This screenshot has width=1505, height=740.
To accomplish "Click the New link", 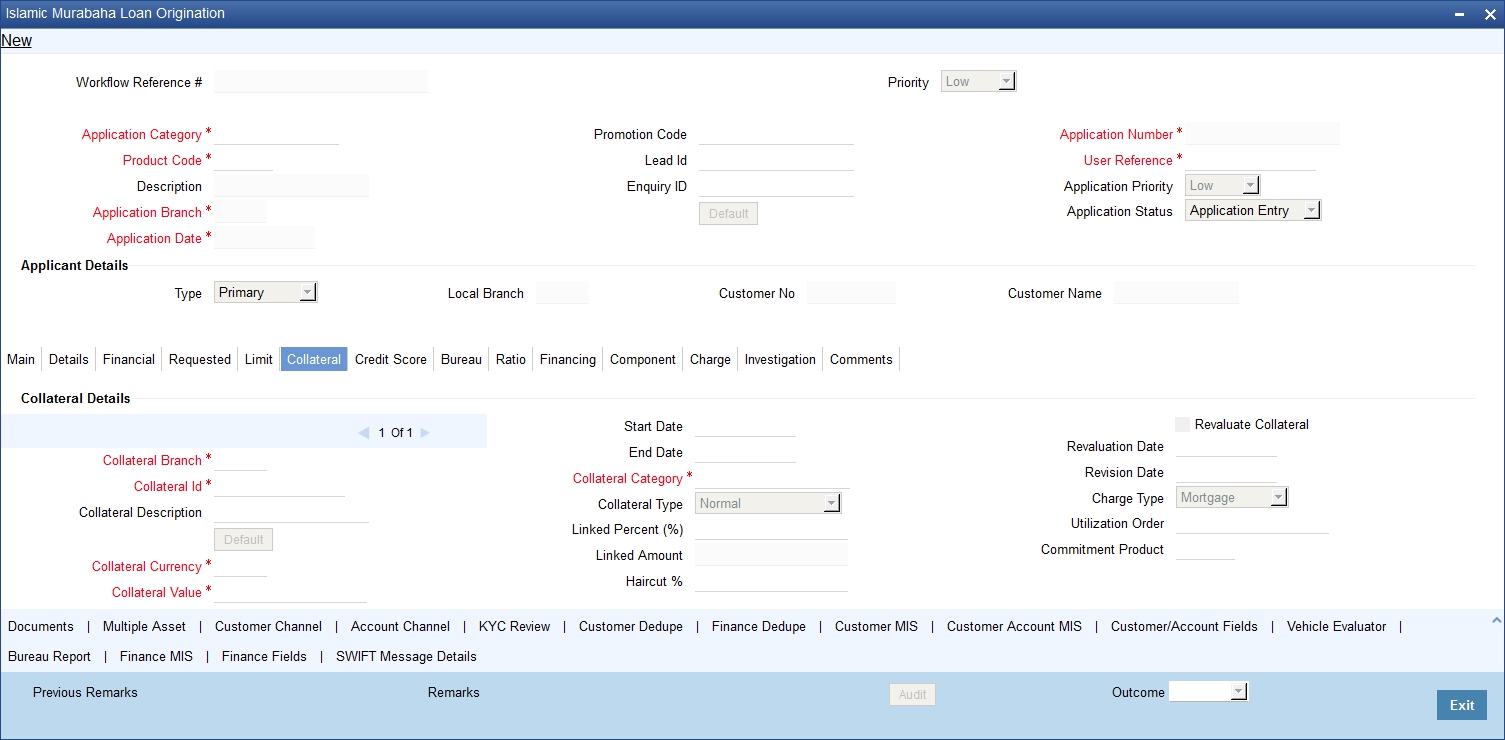I will click(17, 41).
